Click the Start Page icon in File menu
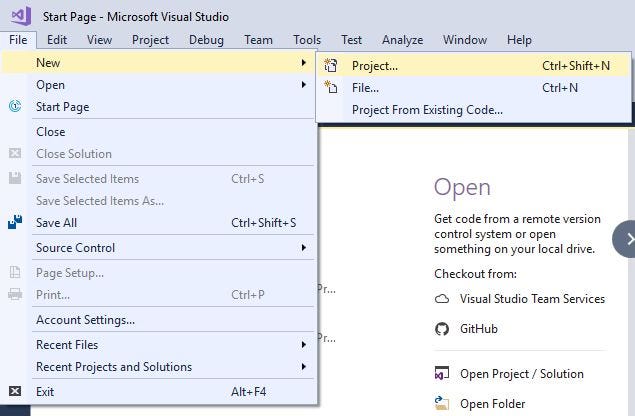The image size is (635, 416). (15, 107)
